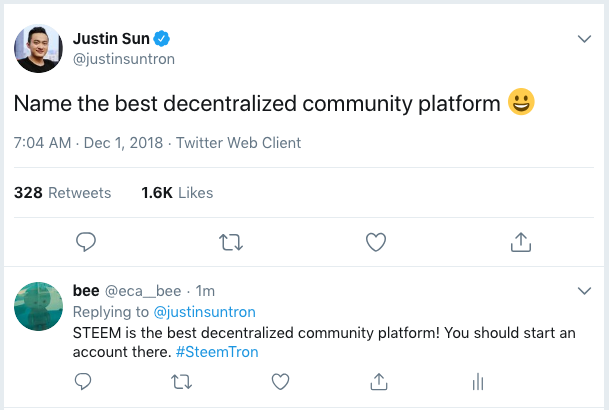
Task: Share bee's reply tweet
Action: pyautogui.click(x=380, y=381)
